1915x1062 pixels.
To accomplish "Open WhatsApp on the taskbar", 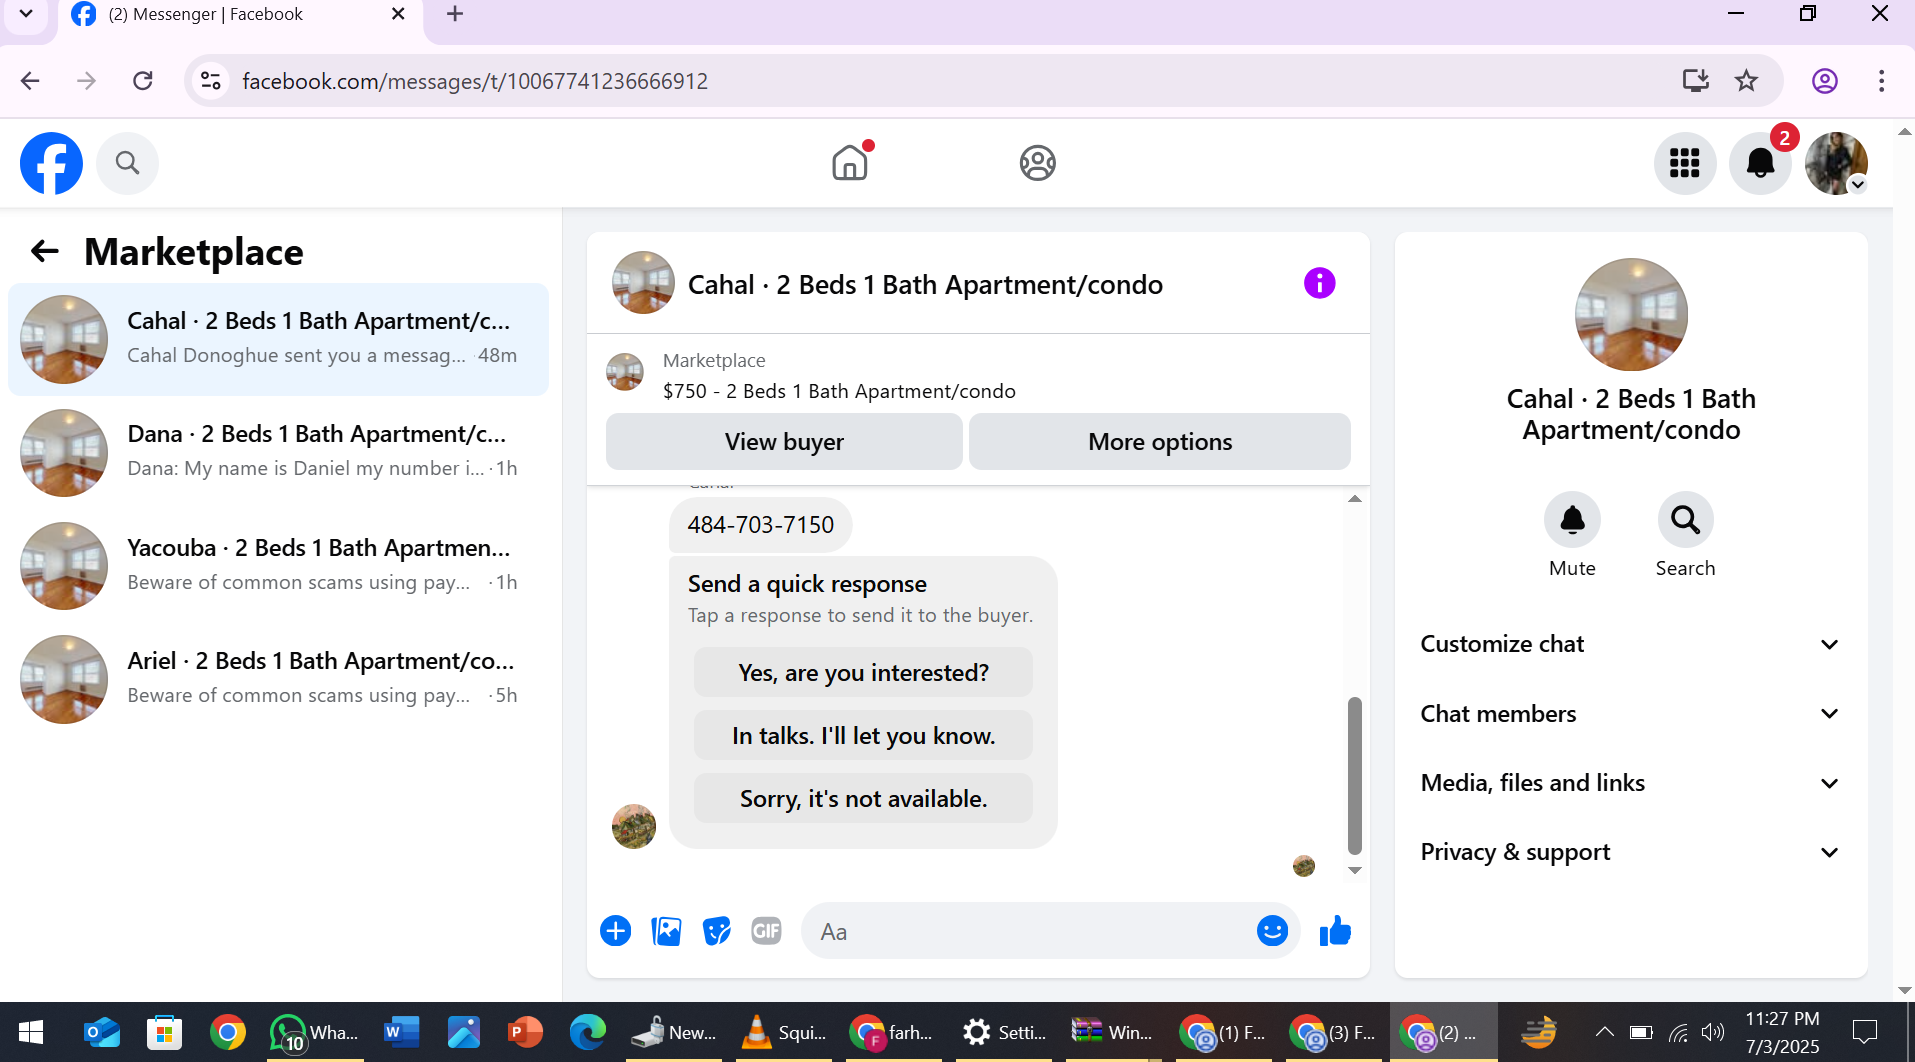I will (x=313, y=1032).
